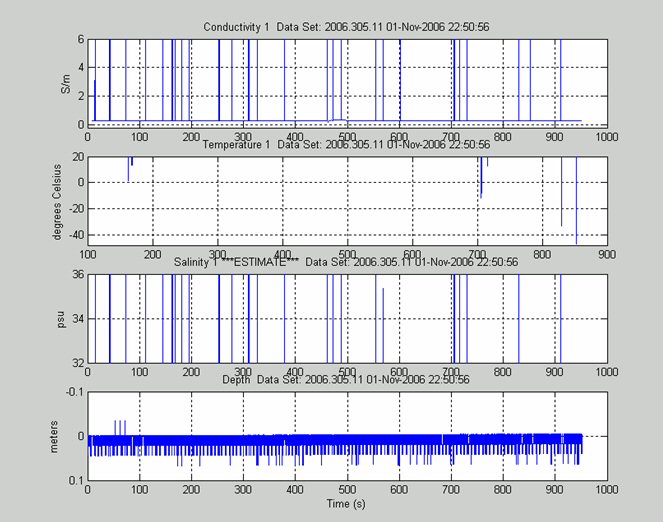Click the 900 tick ending the Temperature x-axis

click(607, 254)
